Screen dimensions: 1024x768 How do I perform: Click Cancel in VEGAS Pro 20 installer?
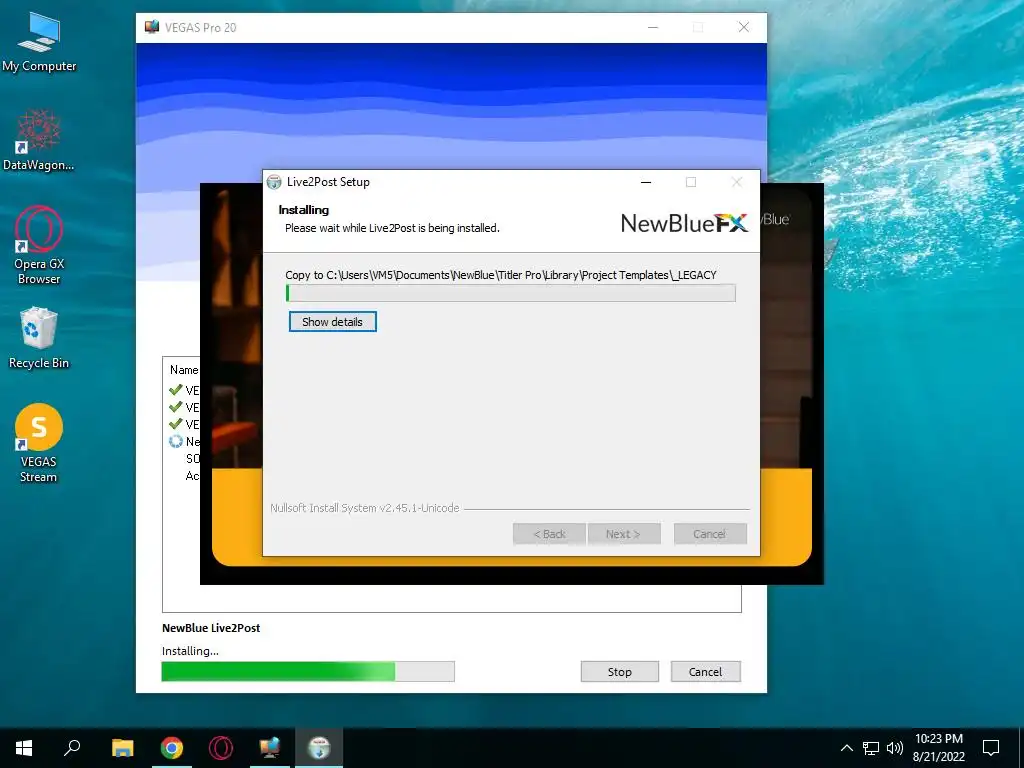coord(705,672)
